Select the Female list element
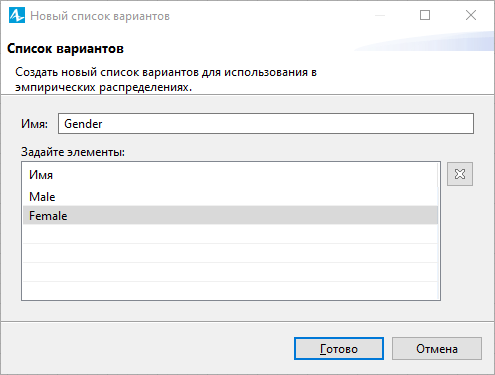The width and height of the screenshot is (495, 375). [x=230, y=215]
